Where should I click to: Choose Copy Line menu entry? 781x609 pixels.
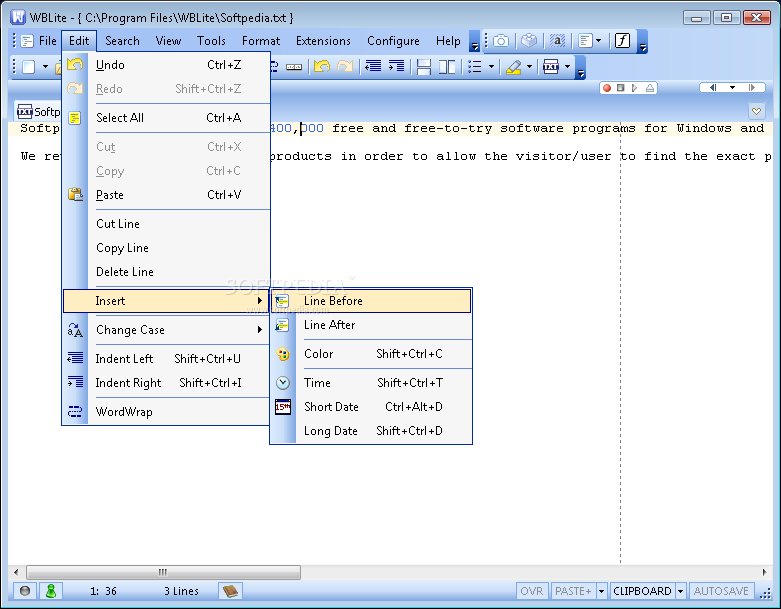pyautogui.click(x=166, y=248)
